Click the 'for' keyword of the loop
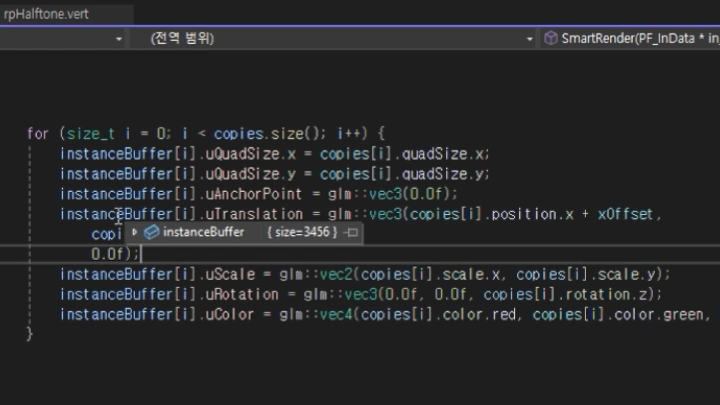 (x=38, y=134)
